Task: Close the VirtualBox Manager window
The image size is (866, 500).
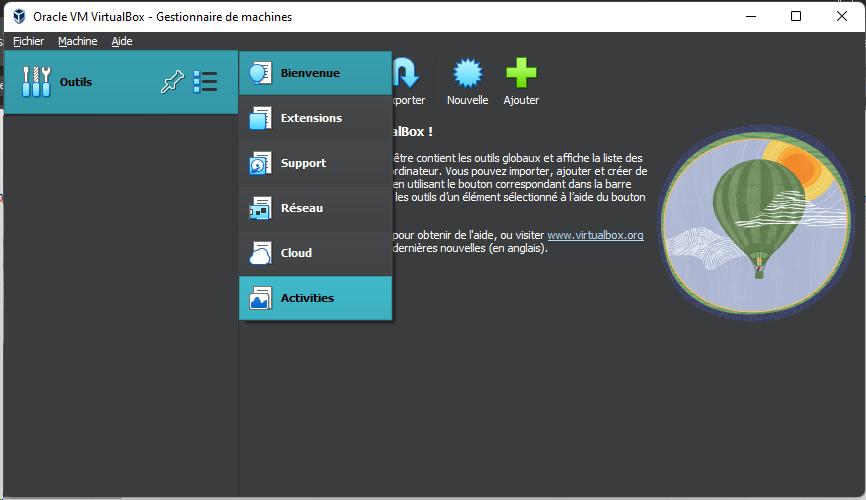Action: coord(842,17)
